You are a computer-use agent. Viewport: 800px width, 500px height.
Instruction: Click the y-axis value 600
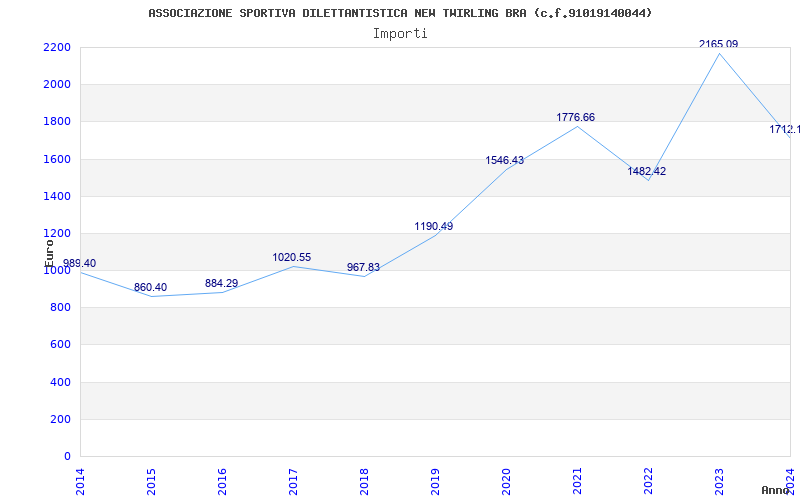[x=60, y=345]
